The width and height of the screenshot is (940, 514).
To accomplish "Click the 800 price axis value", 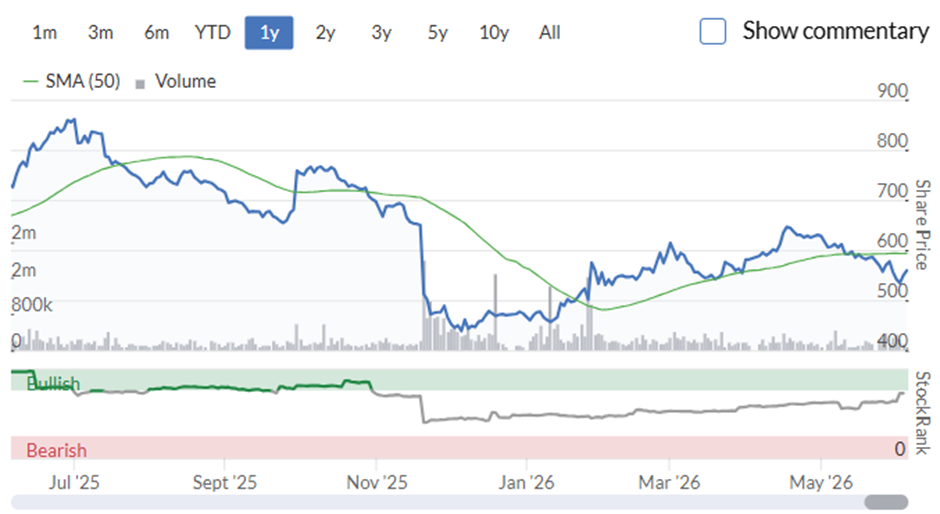I will tap(892, 141).
